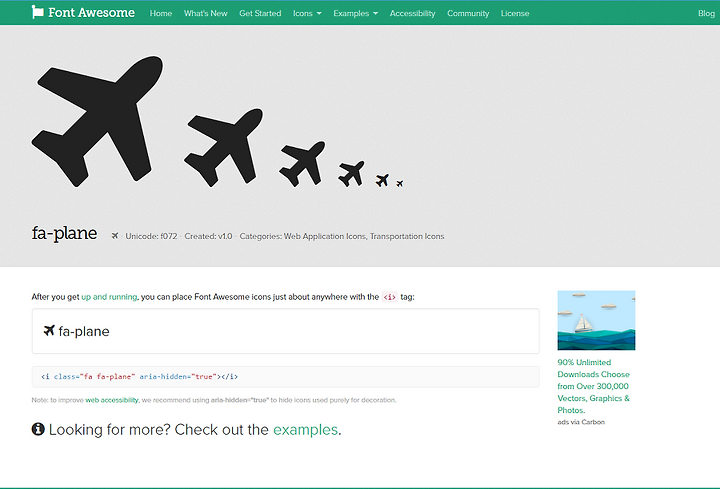Click the 'fa-plane' label in example box
Viewport: 720px width, 489px height.
[84, 332]
